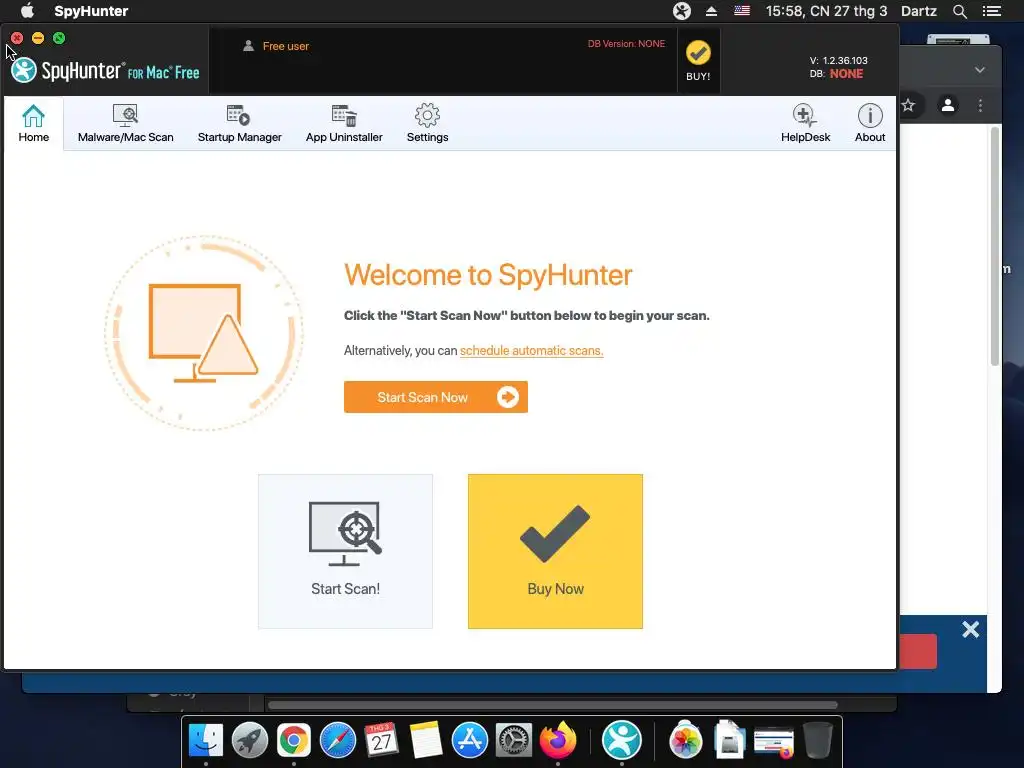Click the DB Version: NONE text
The height and width of the screenshot is (768, 1024).
click(x=626, y=44)
